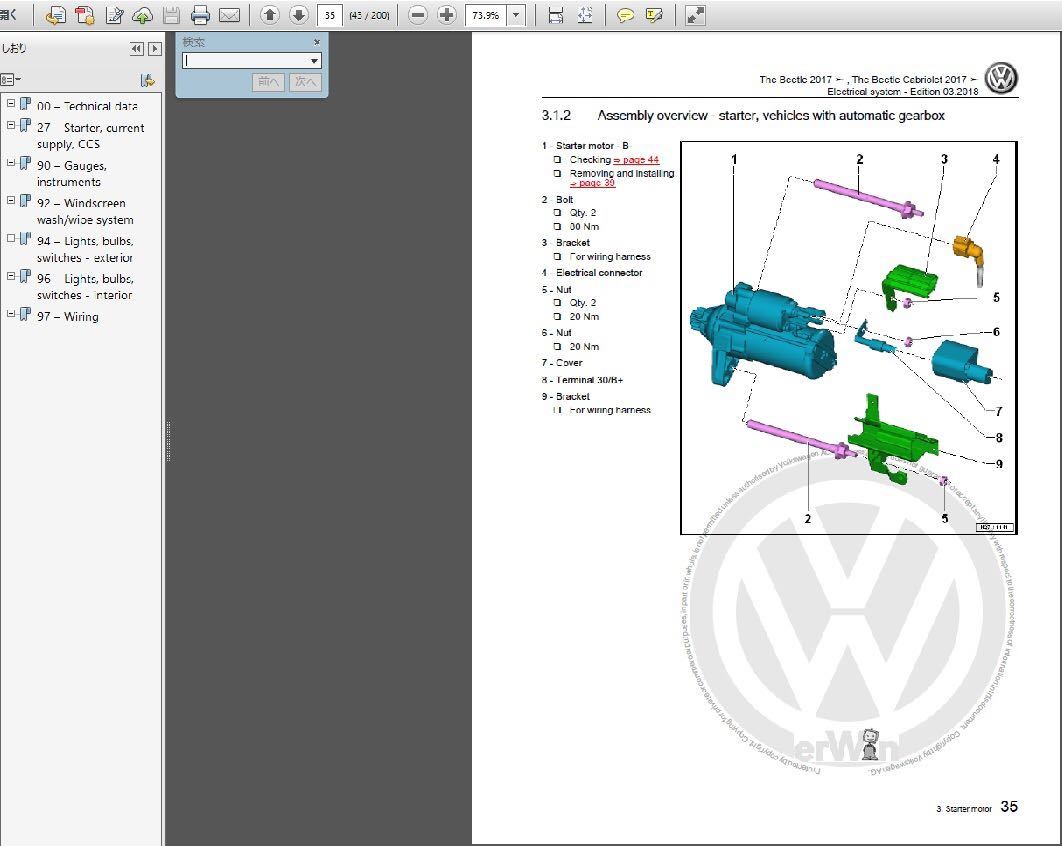Image resolution: width=1062 pixels, height=846 pixels.
Task: Click the save floppy disk icon
Action: pos(171,15)
